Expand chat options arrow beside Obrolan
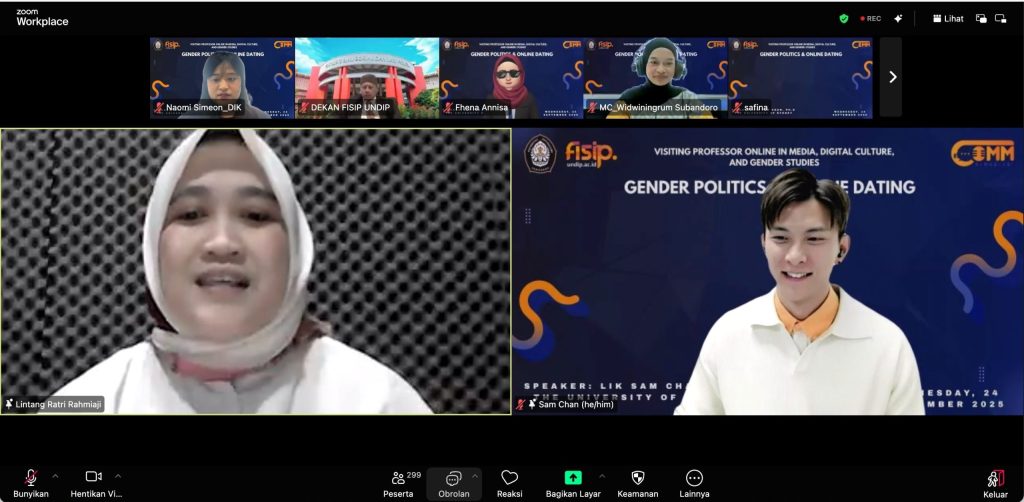The image size is (1024, 502). tap(475, 476)
